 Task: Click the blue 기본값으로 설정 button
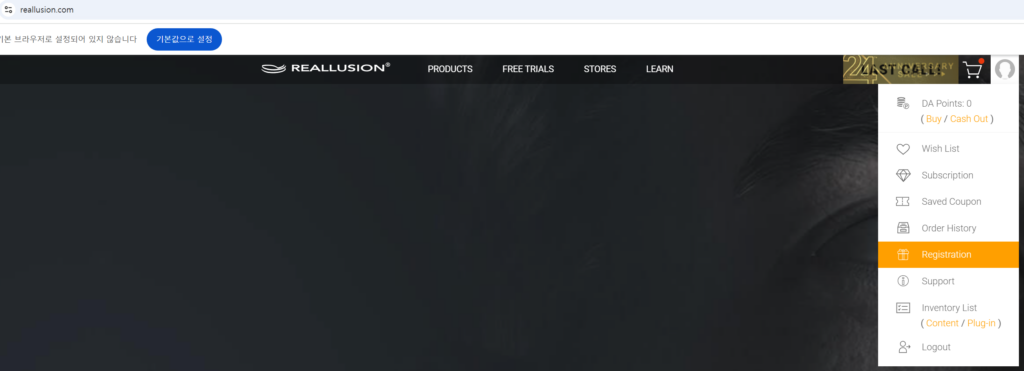184,39
